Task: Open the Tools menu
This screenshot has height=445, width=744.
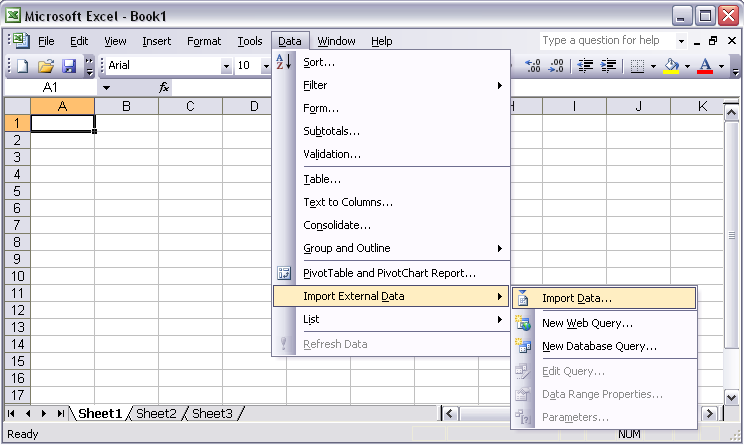Action: pos(250,41)
